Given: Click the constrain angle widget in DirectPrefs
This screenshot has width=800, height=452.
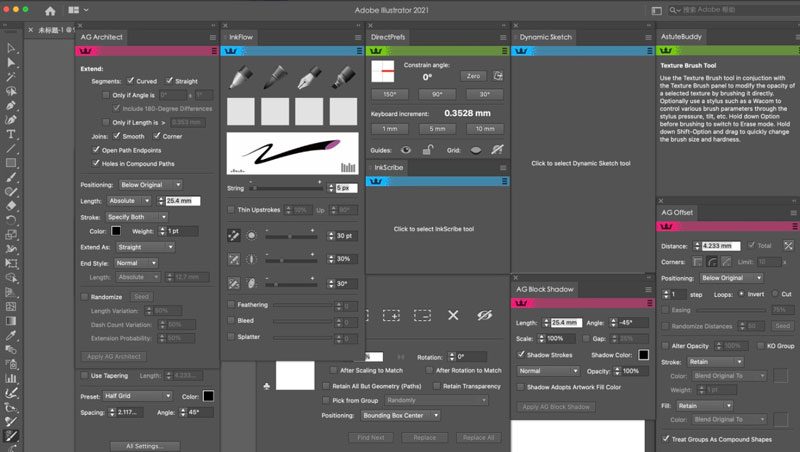Looking at the screenshot, I should tap(383, 71).
